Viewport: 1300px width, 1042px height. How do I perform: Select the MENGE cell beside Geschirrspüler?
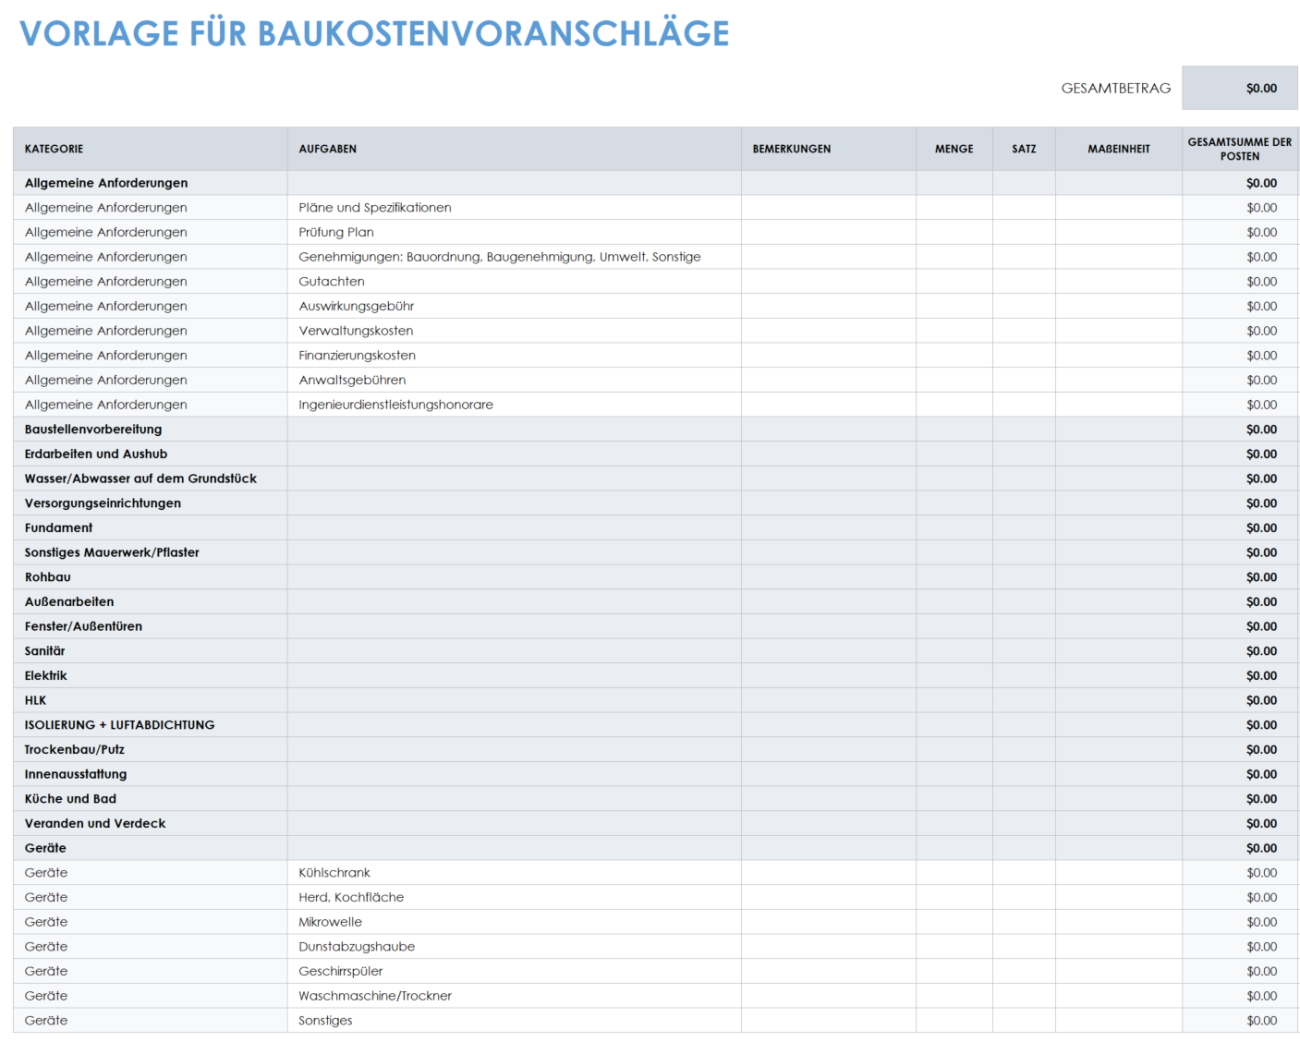[954, 971]
